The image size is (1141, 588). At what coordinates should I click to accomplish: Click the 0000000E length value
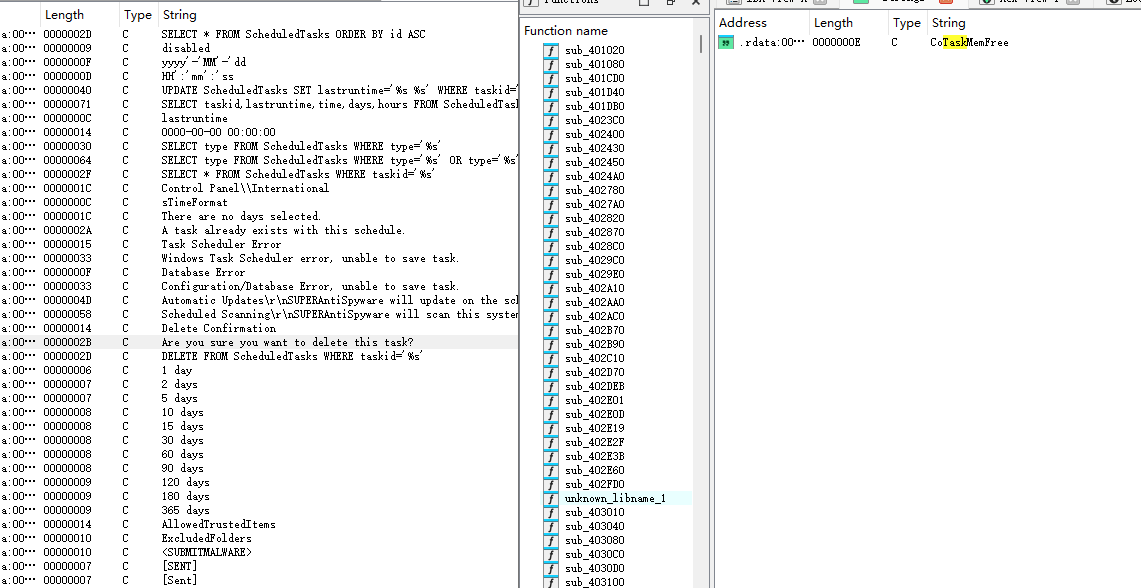[836, 42]
